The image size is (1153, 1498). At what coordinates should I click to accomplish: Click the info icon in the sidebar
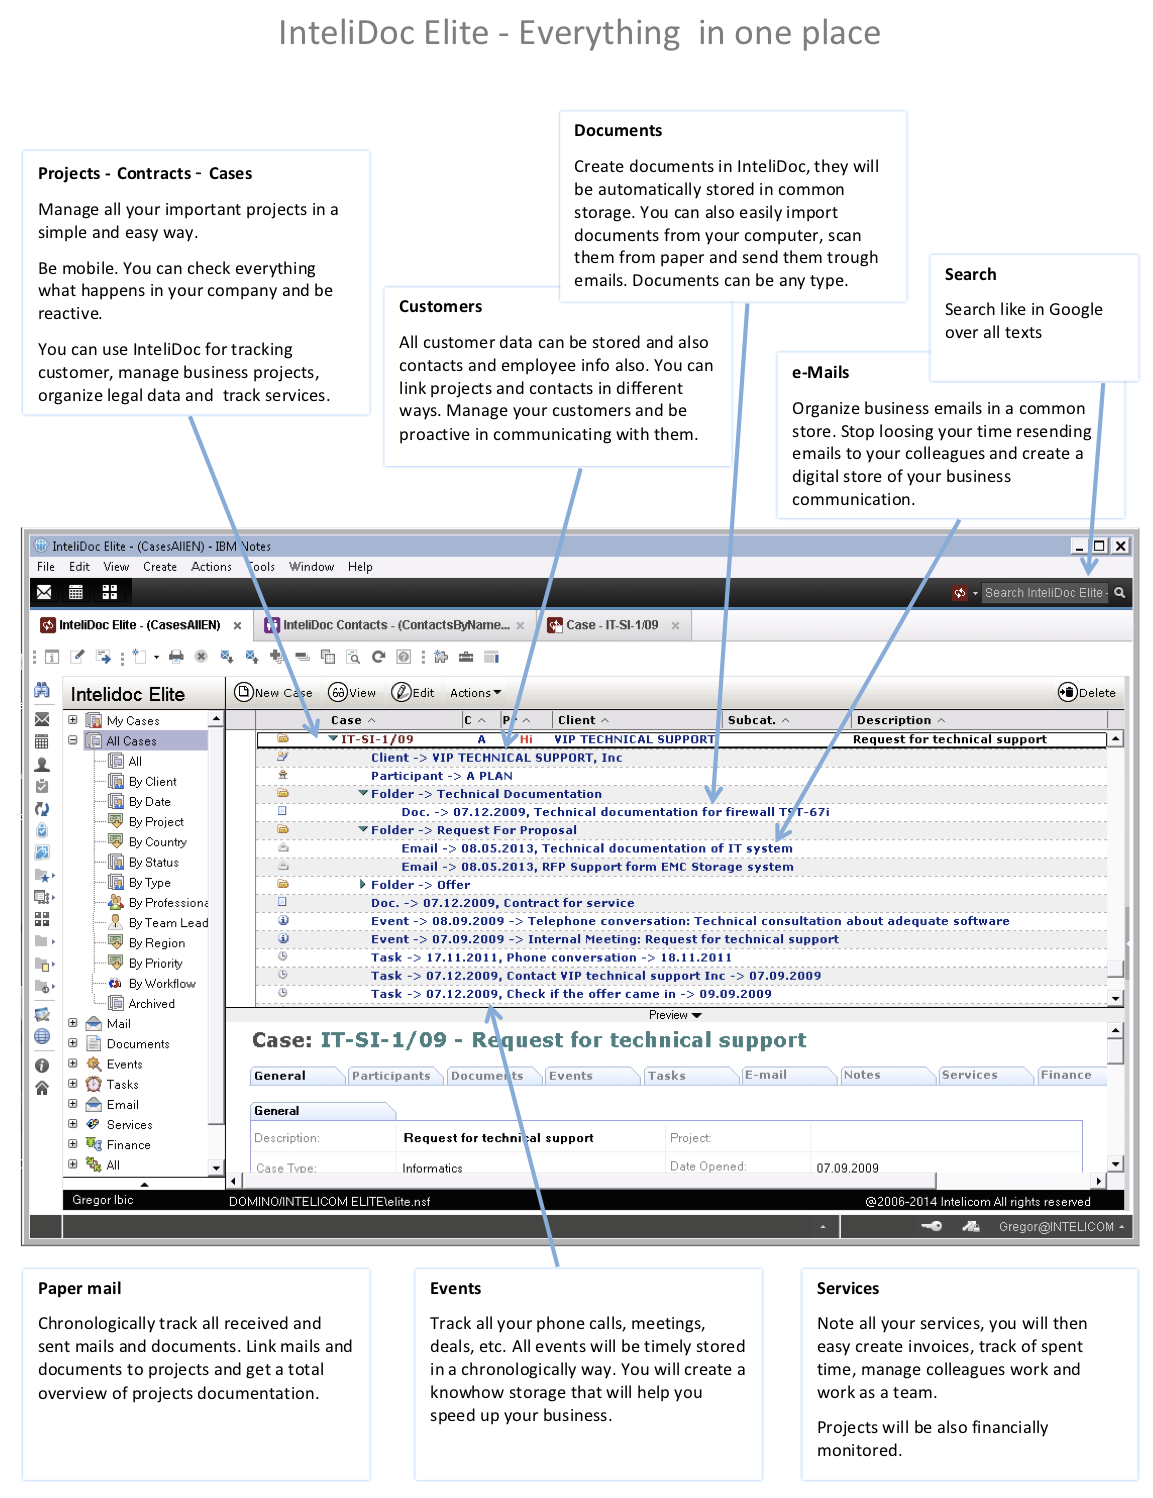[x=42, y=1065]
